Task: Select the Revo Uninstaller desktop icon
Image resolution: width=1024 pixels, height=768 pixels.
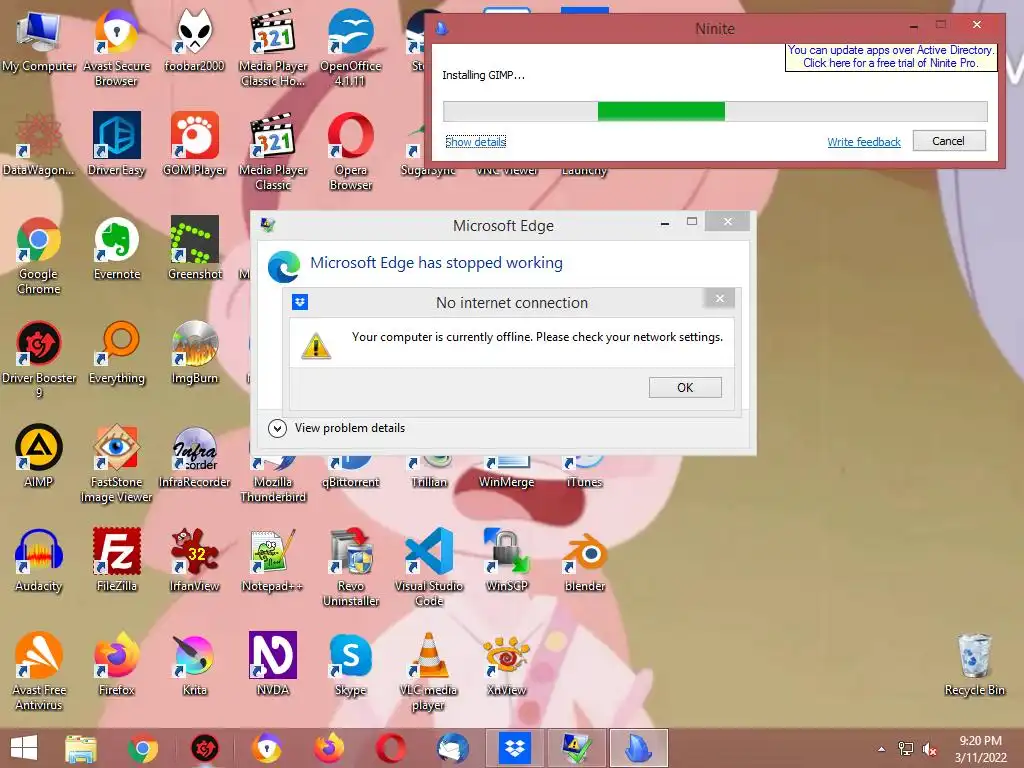Action: click(351, 568)
